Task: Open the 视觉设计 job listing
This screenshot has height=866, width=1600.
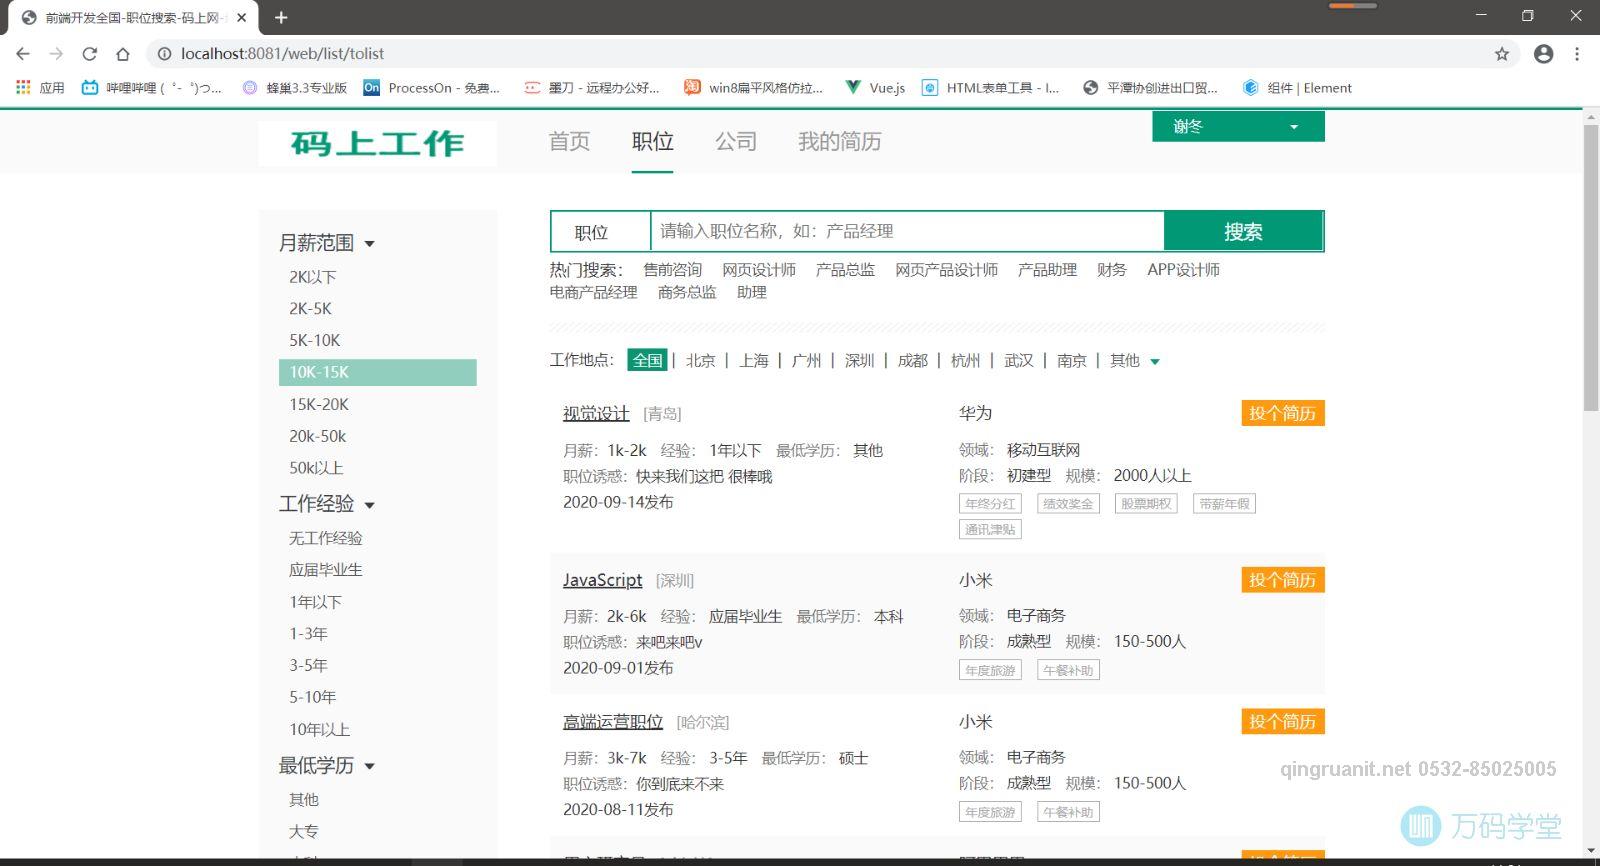Action: click(x=596, y=414)
